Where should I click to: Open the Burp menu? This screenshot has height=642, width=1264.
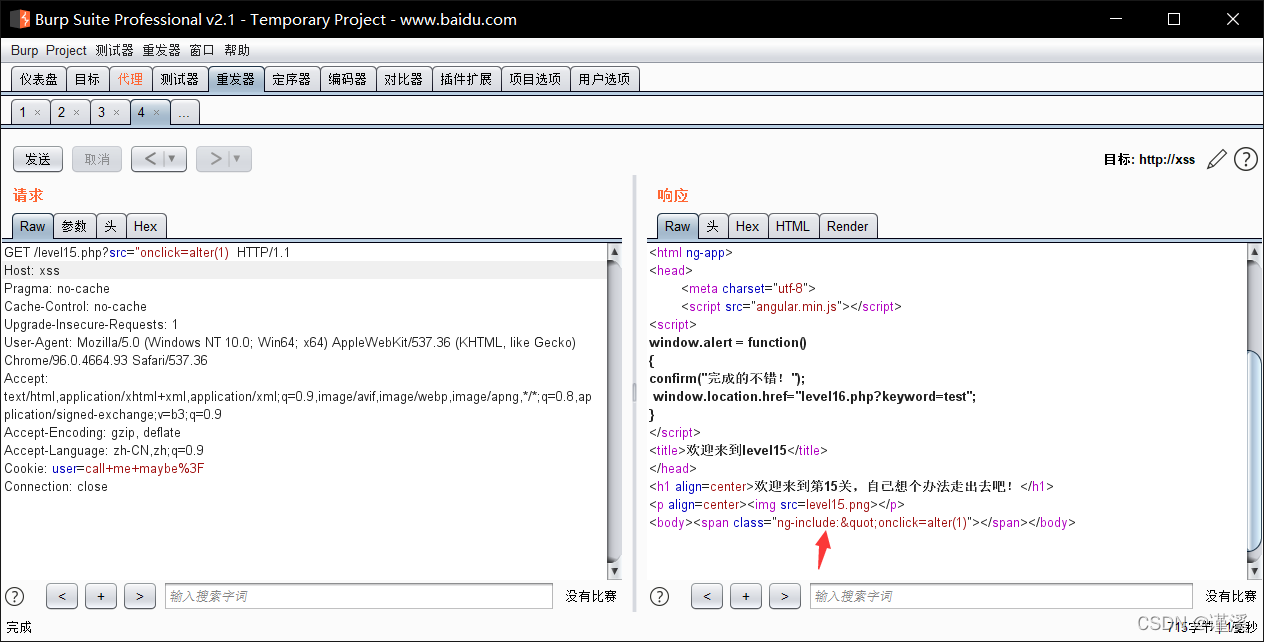tap(24, 50)
